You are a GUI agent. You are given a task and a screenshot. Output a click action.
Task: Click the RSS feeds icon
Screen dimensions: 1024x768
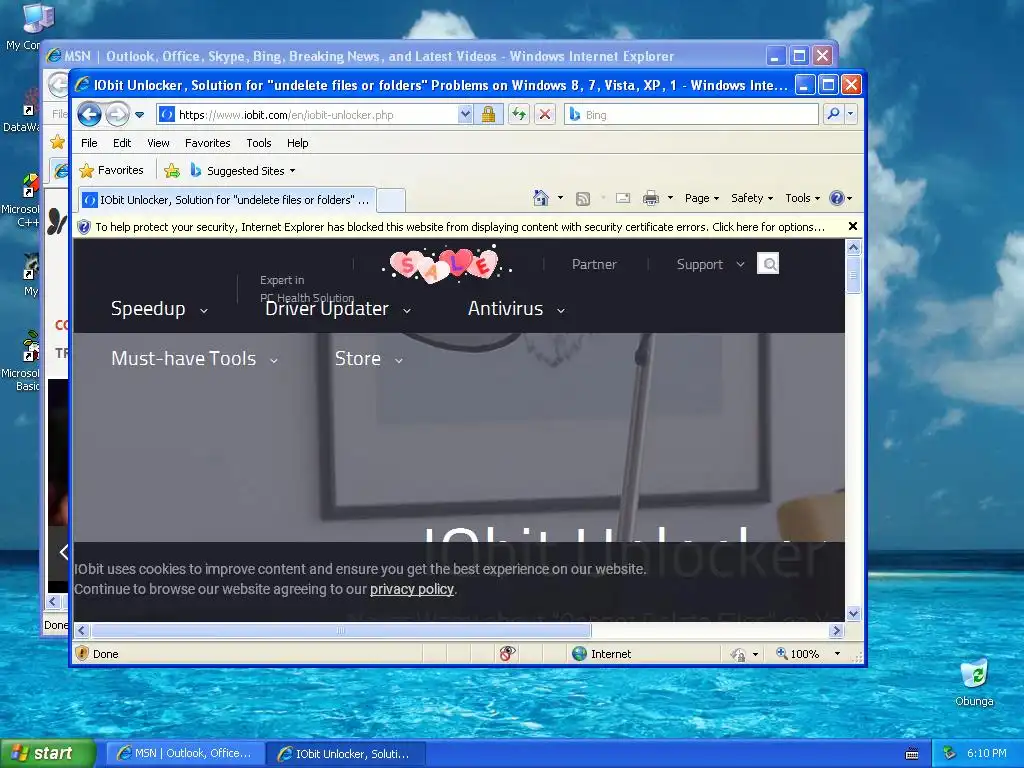pos(583,199)
